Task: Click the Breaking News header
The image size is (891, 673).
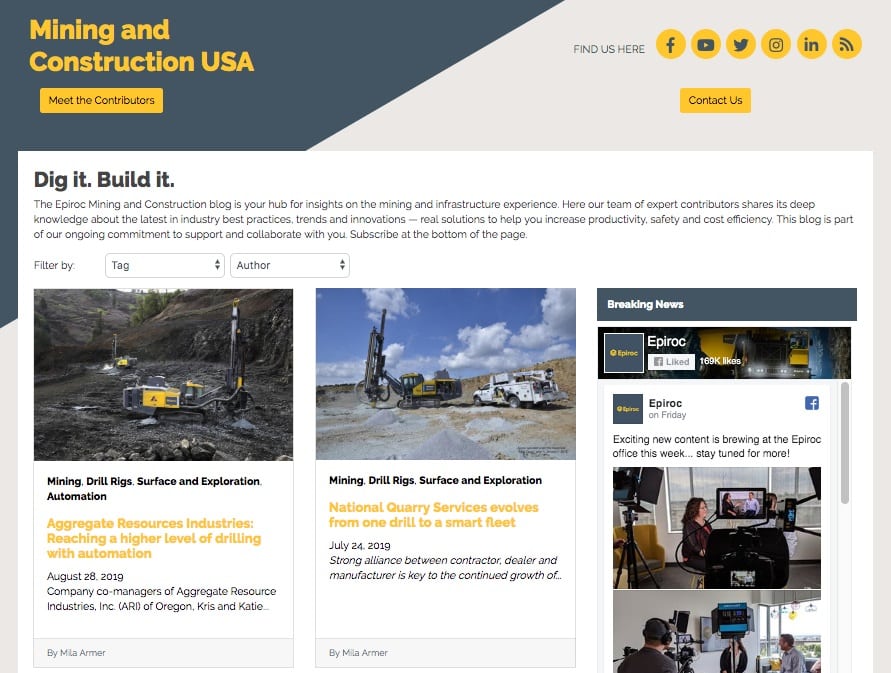Action: [727, 305]
